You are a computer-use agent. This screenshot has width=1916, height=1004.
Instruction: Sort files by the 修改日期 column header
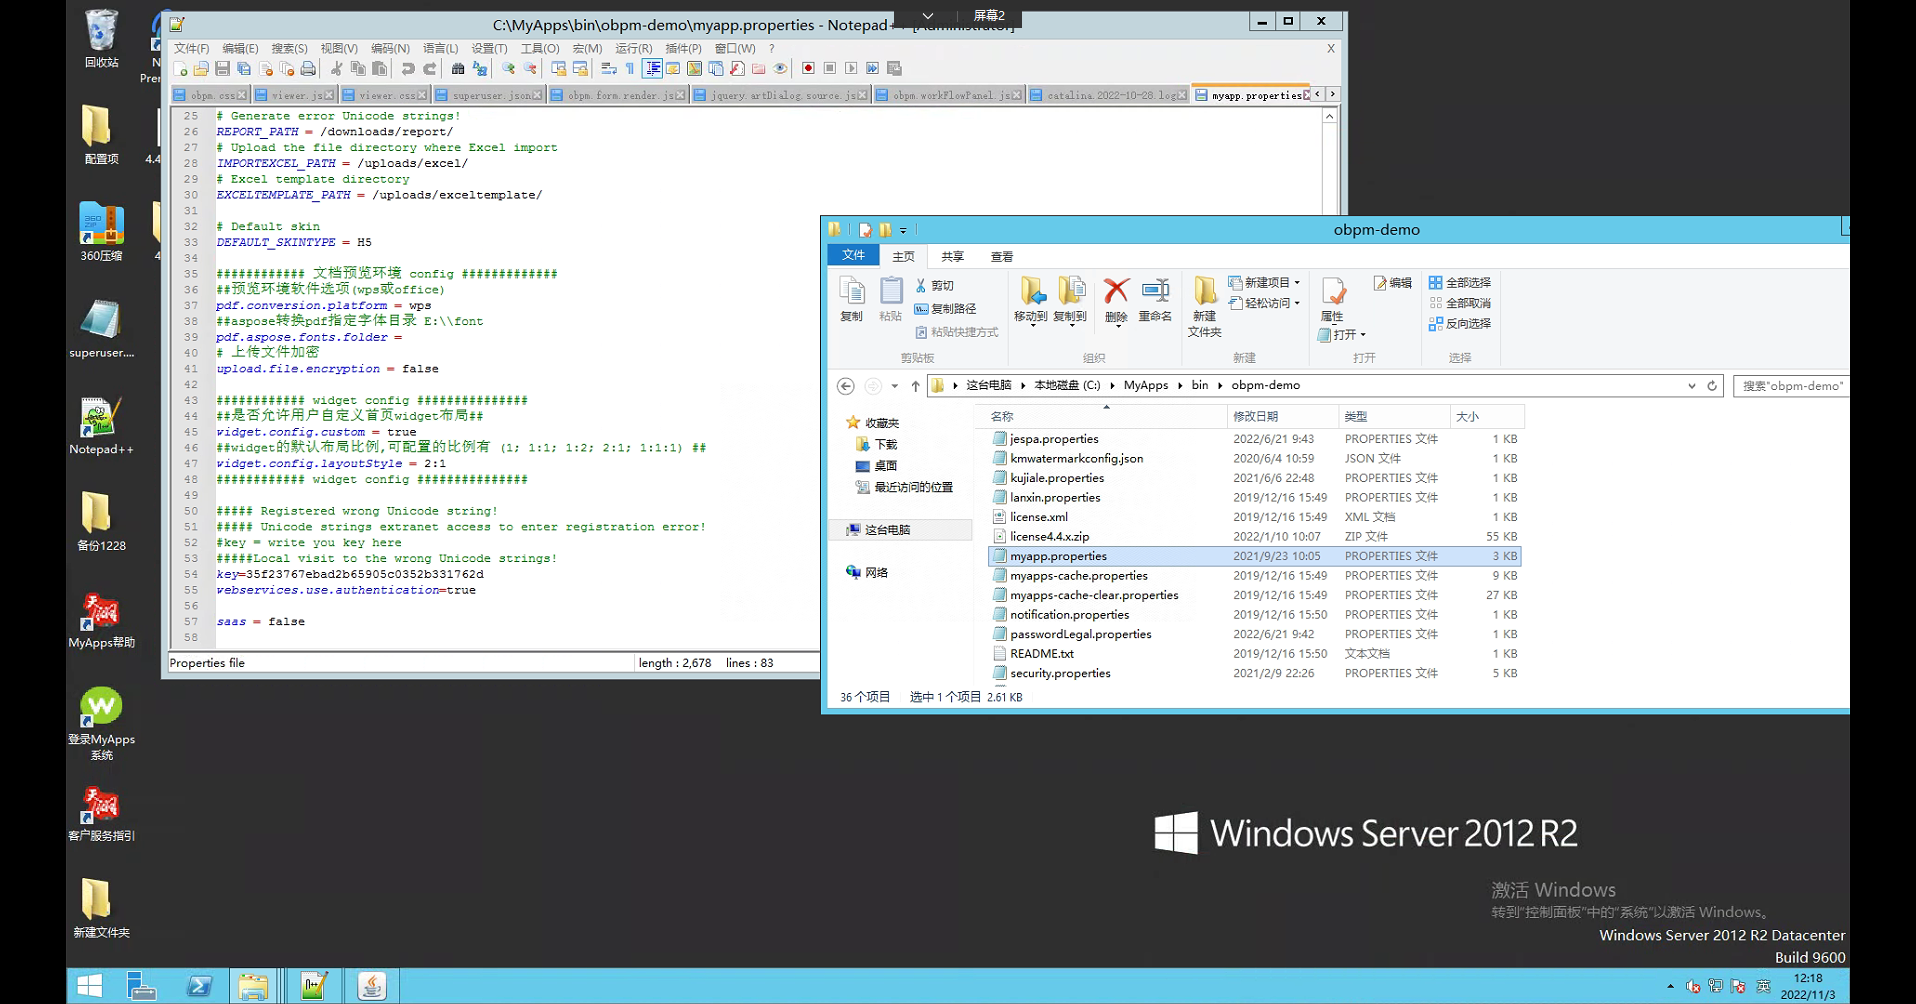[1282, 417]
